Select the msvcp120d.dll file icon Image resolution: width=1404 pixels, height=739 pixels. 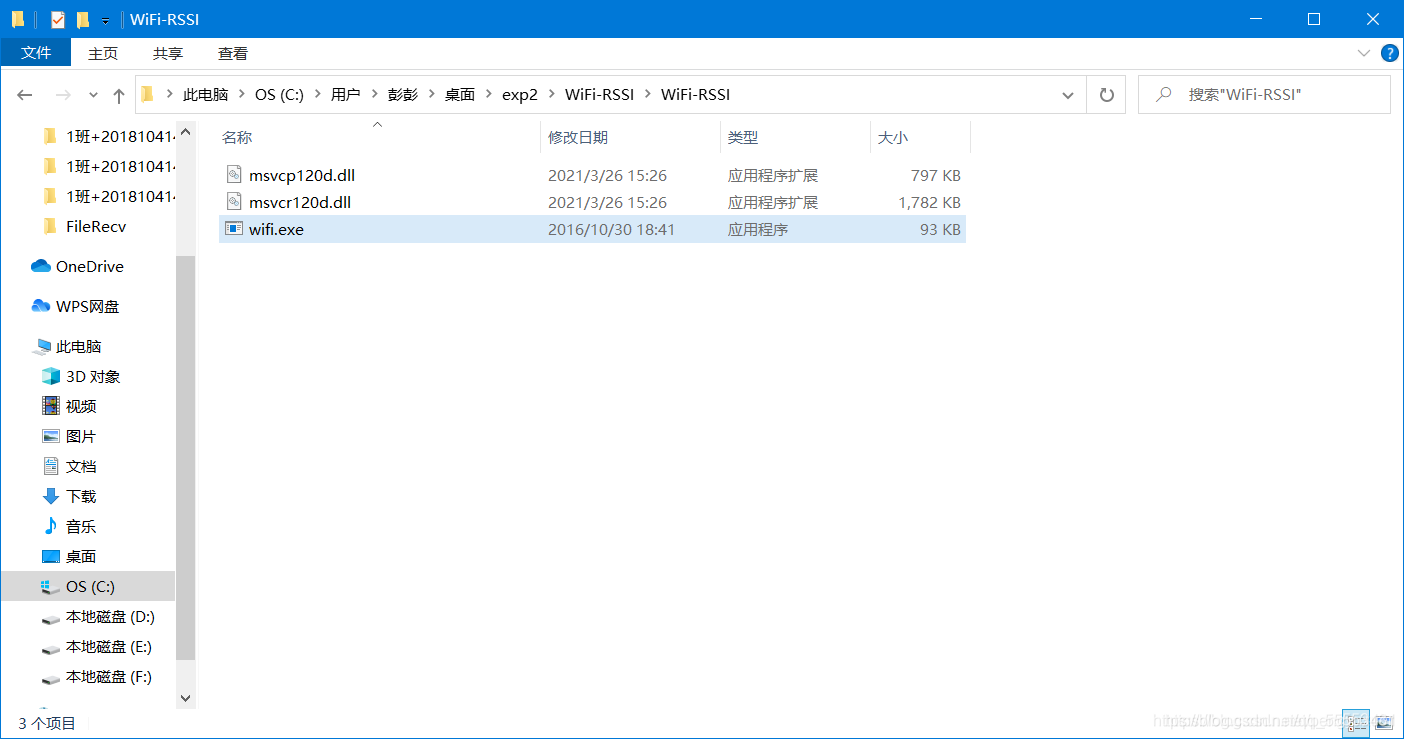point(234,175)
